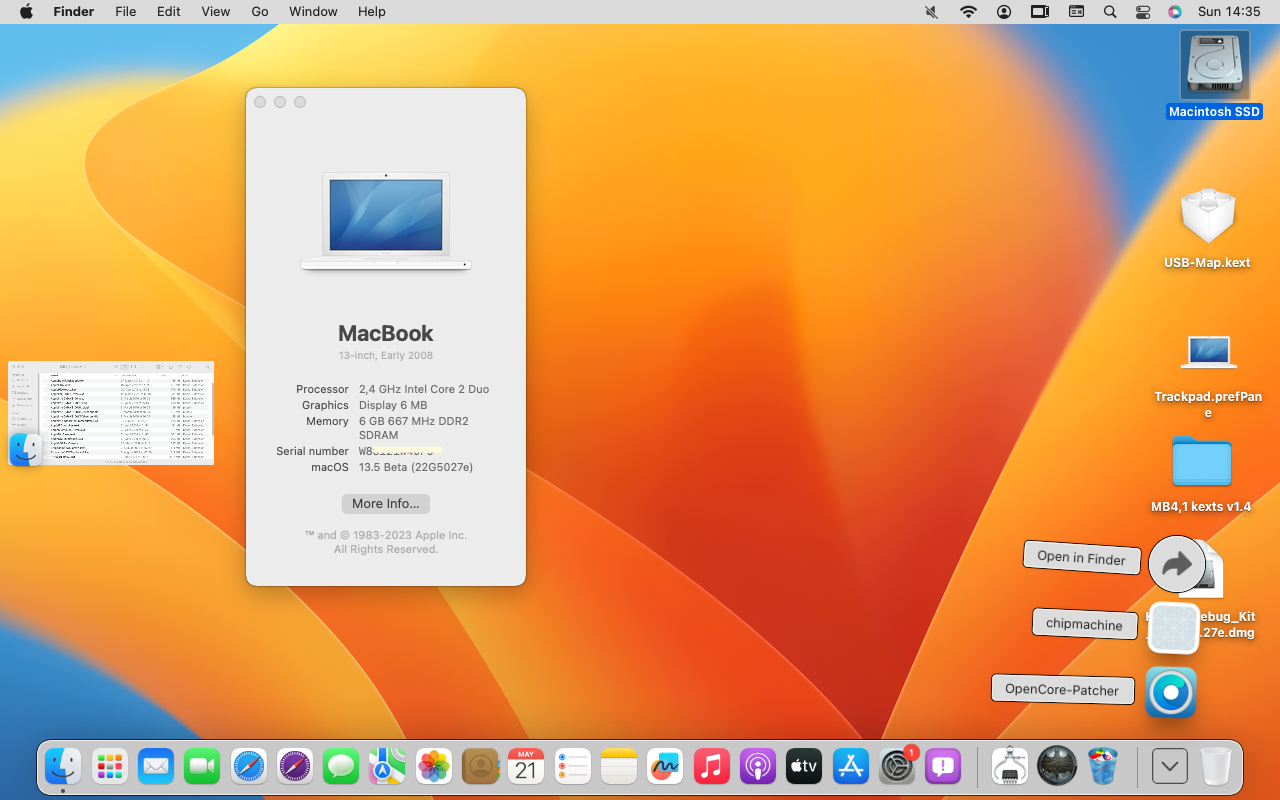Open the Mail app in Dock

pyautogui.click(x=156, y=767)
